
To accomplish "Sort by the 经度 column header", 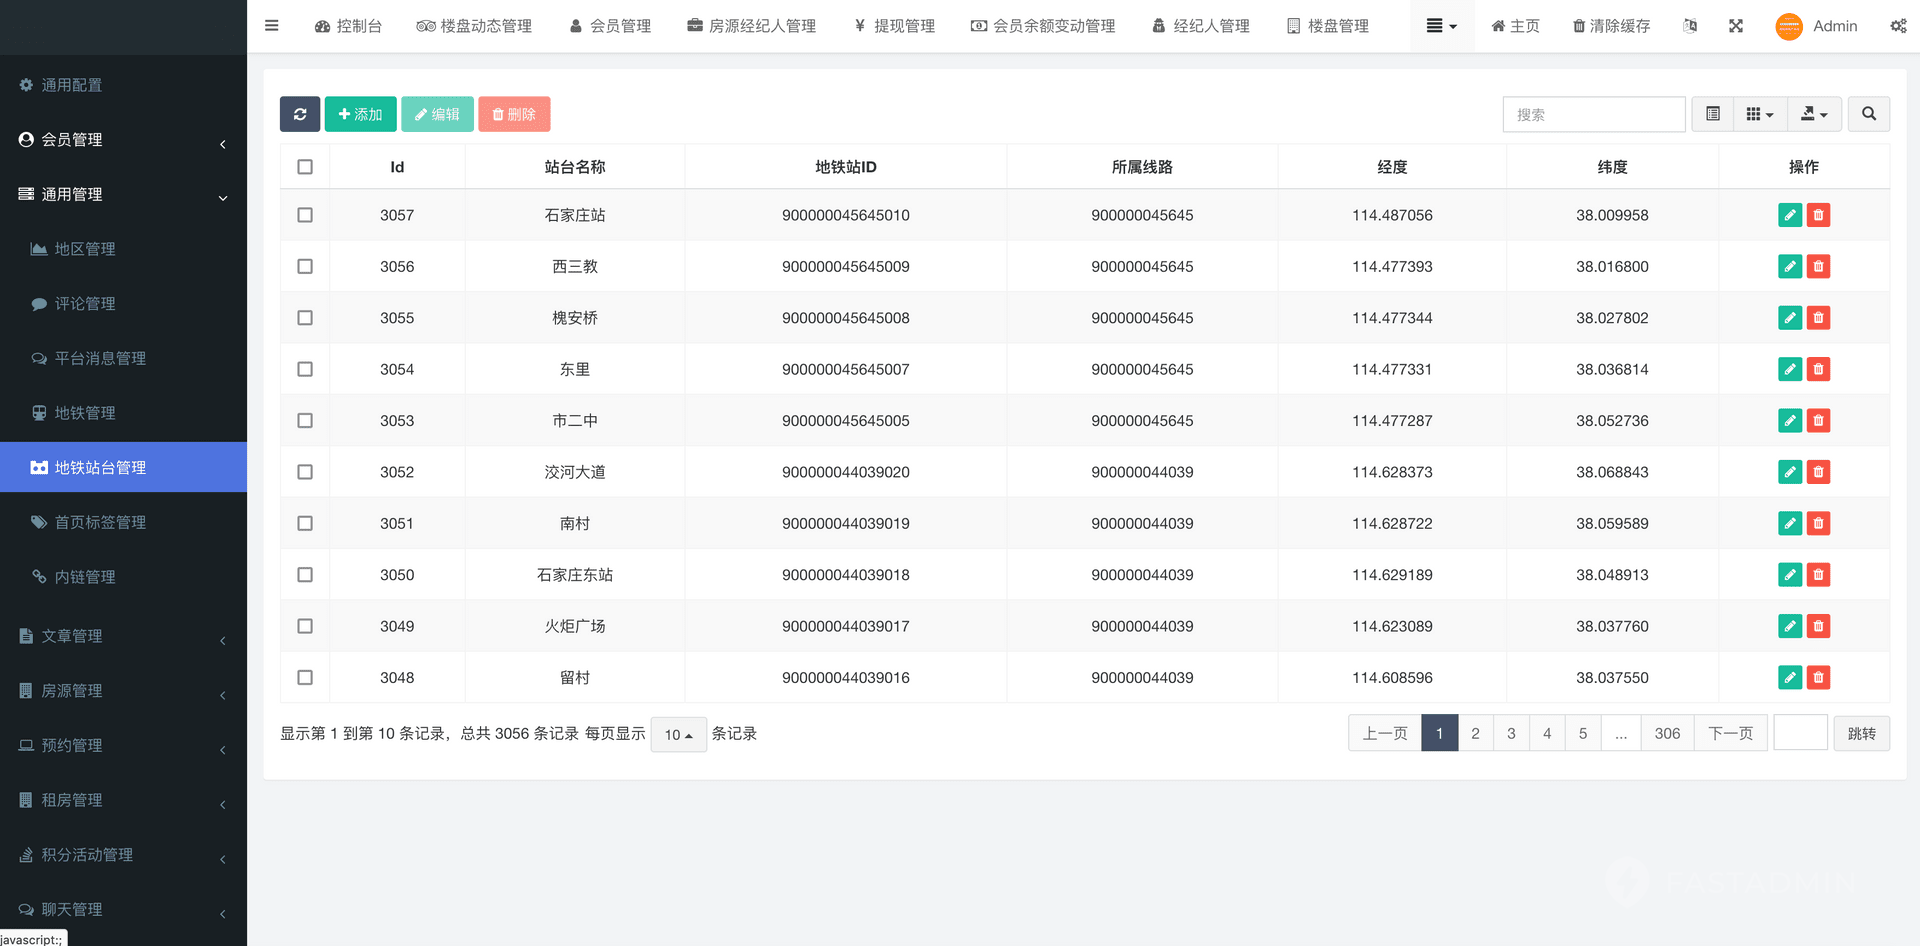I will (x=1392, y=167).
